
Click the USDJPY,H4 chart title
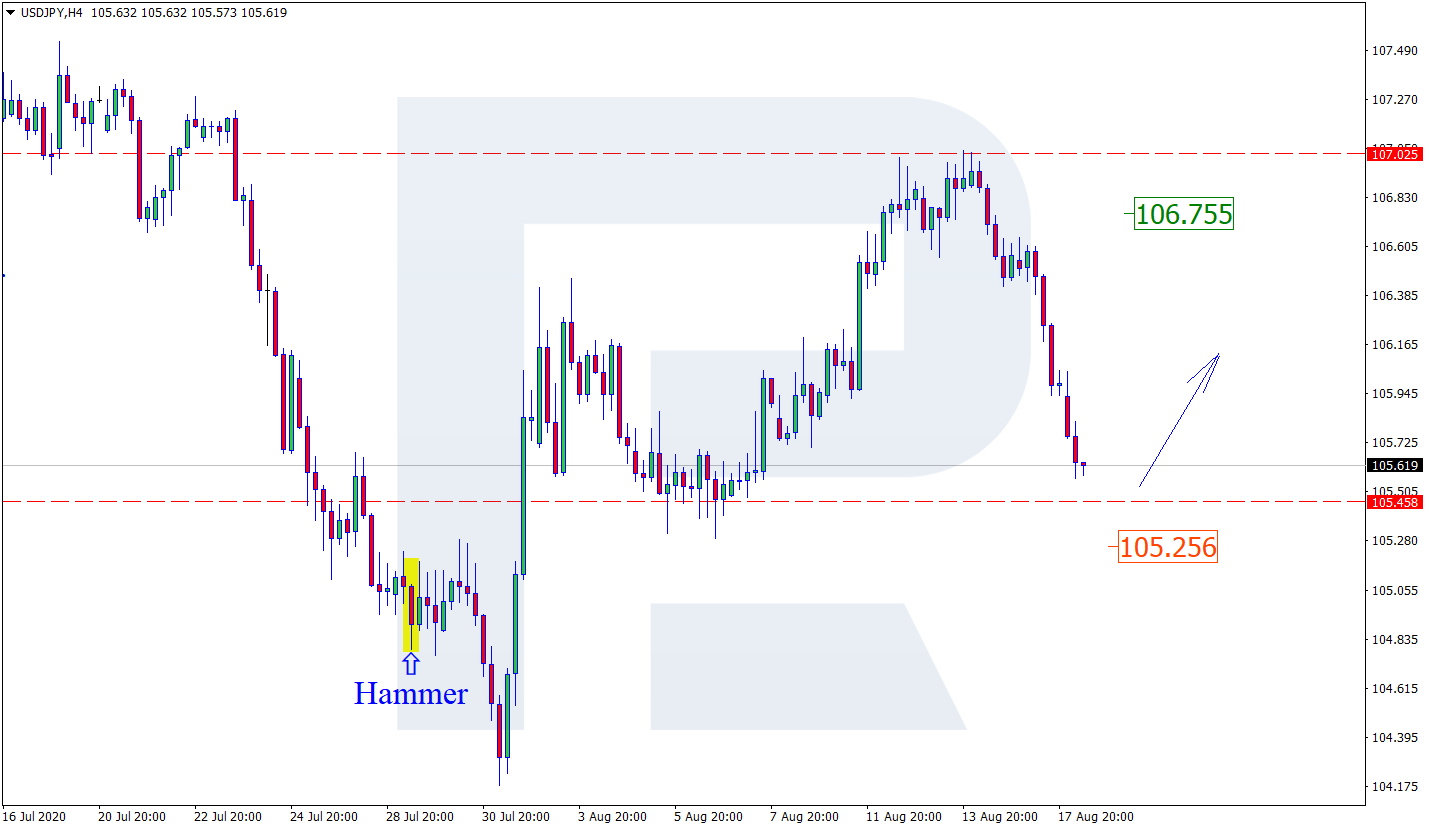(51, 13)
